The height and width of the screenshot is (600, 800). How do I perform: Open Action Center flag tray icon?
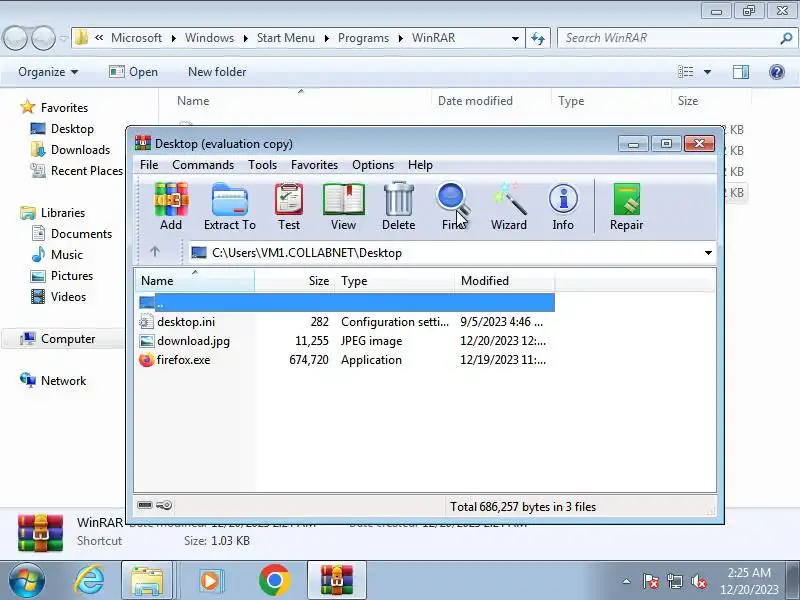click(x=650, y=581)
